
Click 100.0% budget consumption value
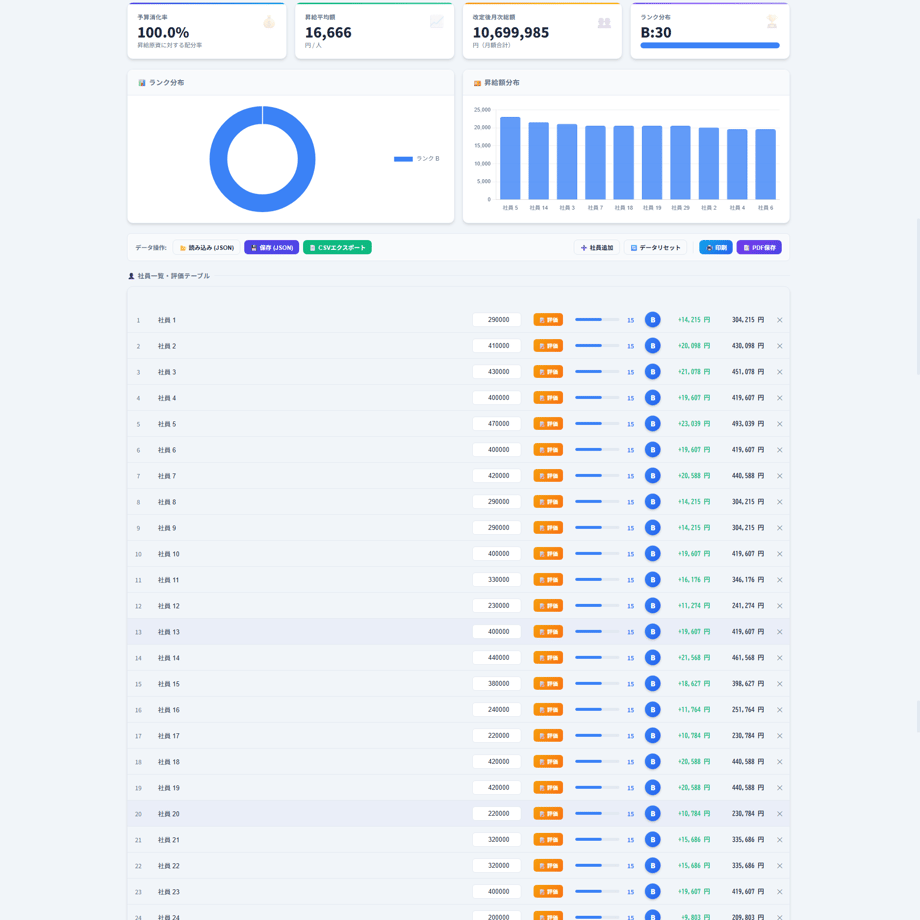click(163, 33)
